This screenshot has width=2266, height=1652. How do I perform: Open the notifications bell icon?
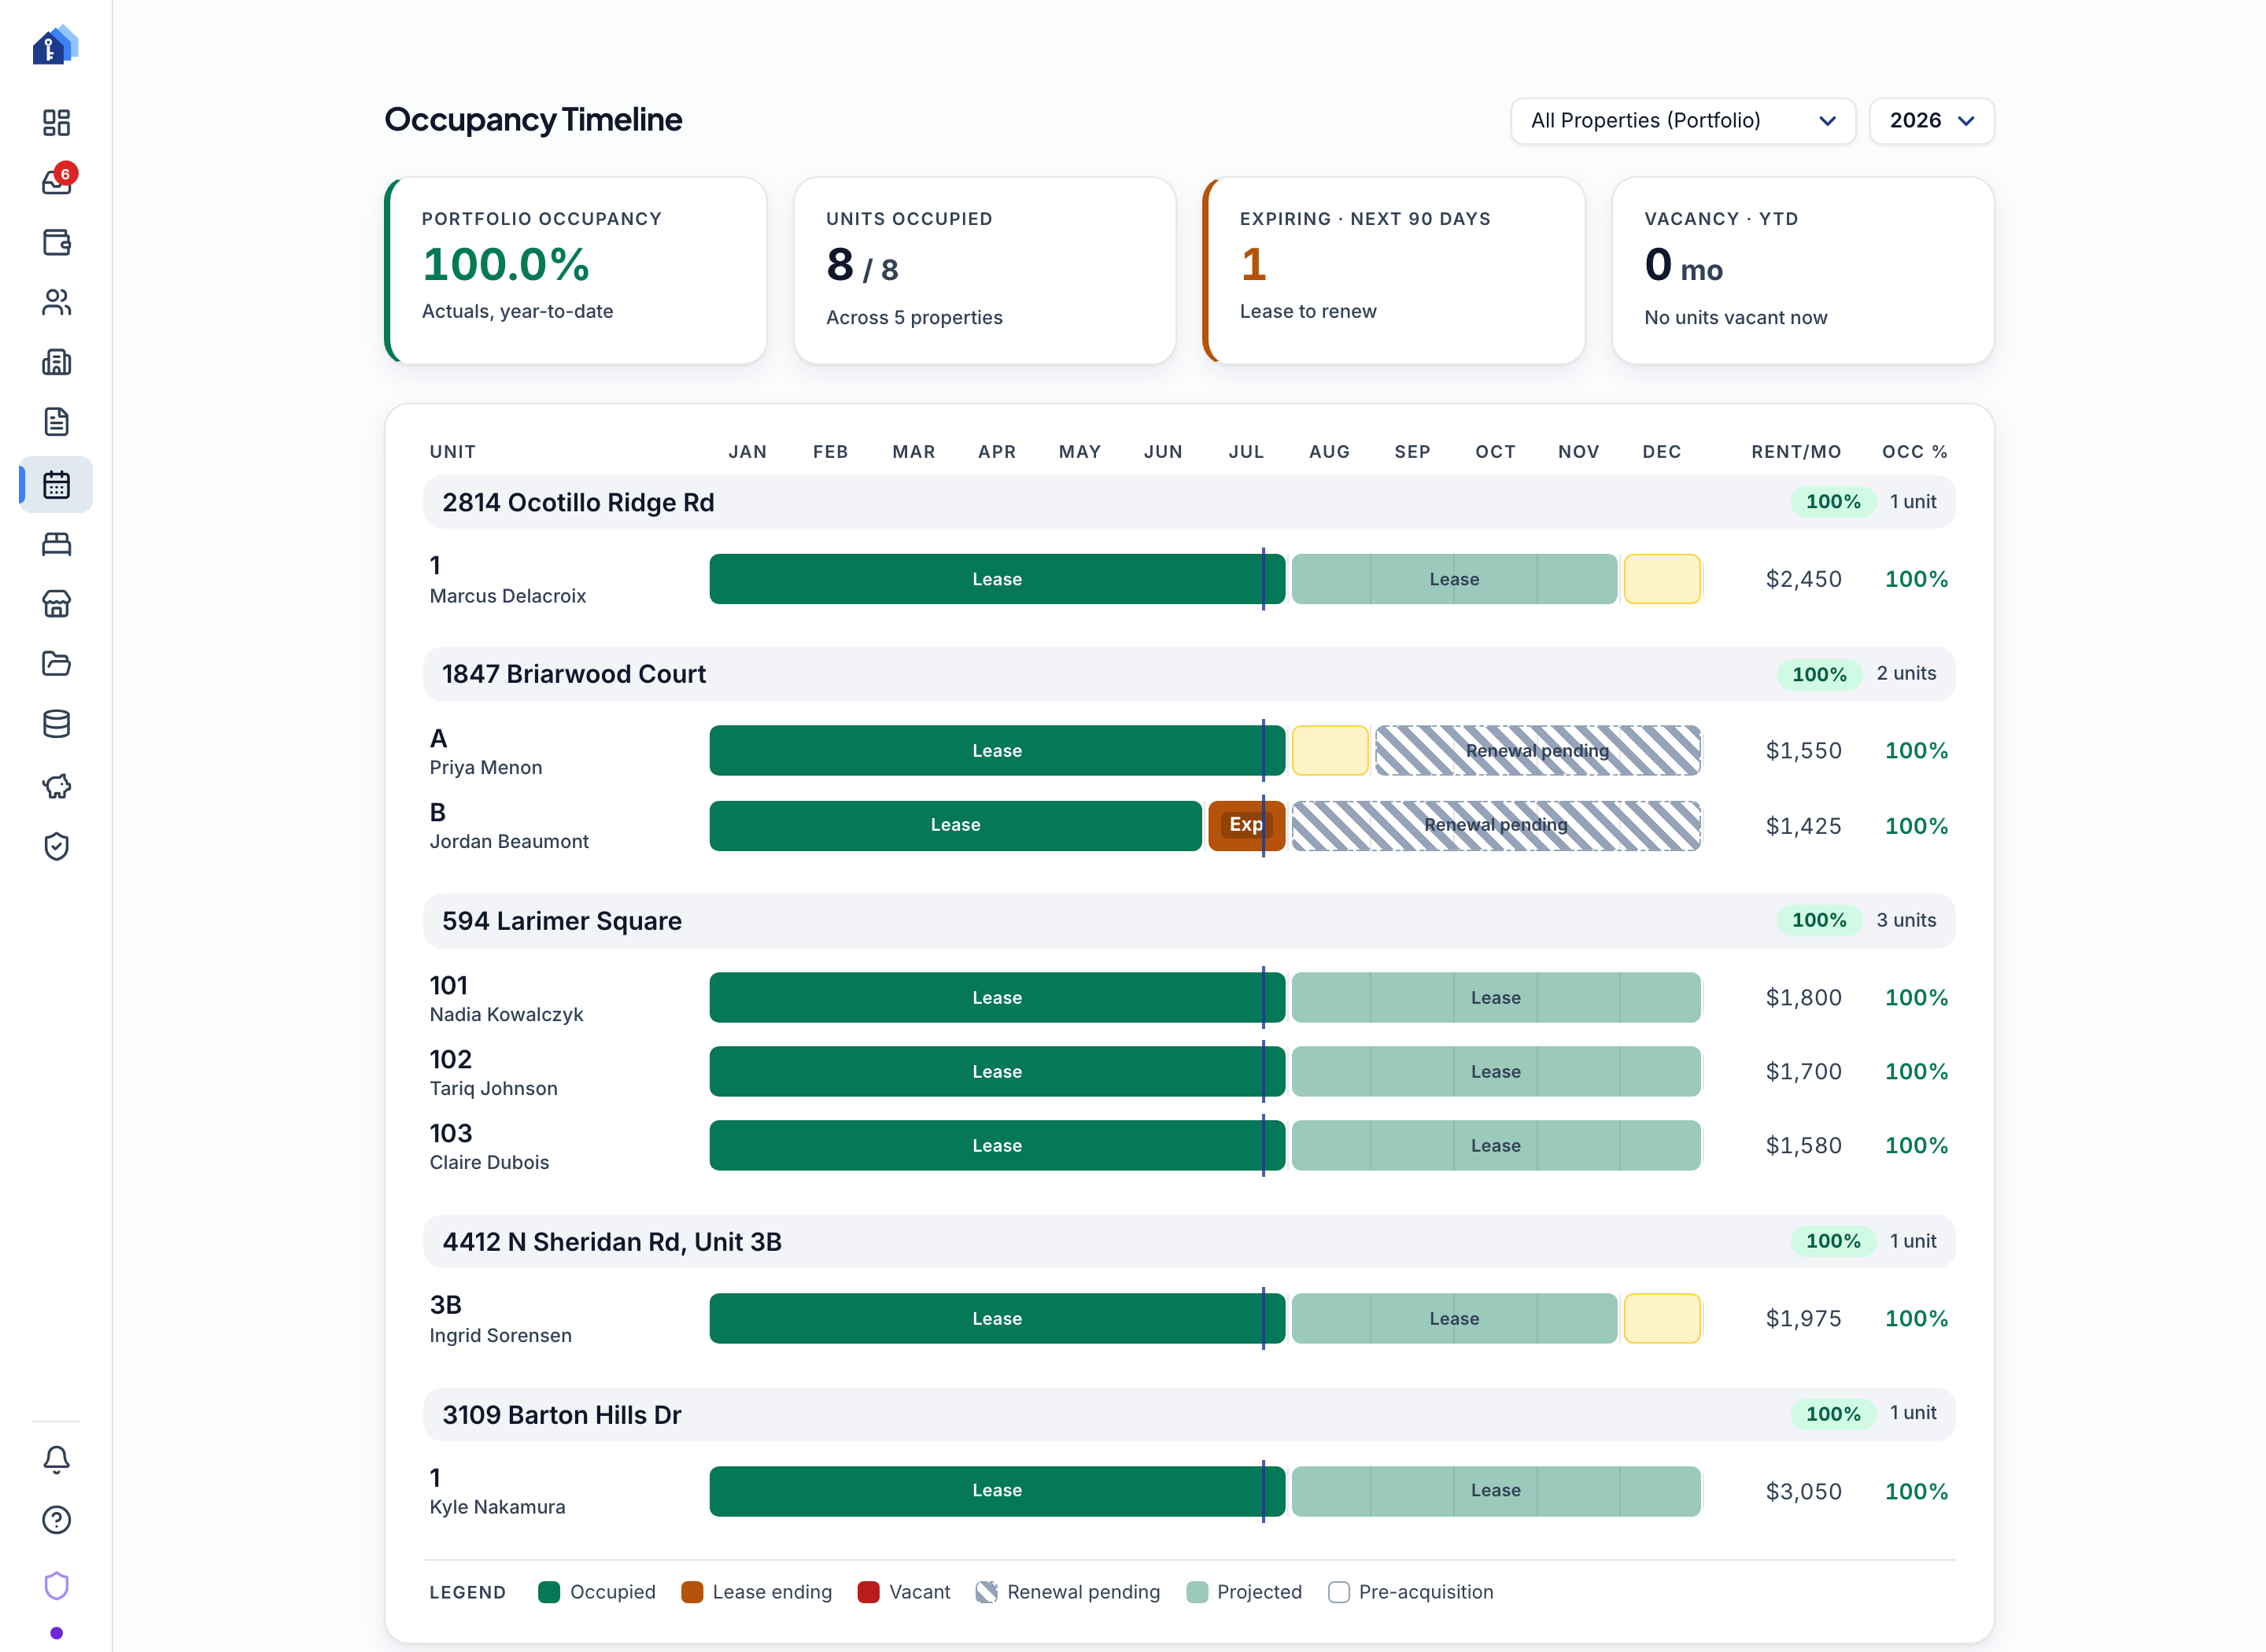click(56, 1460)
